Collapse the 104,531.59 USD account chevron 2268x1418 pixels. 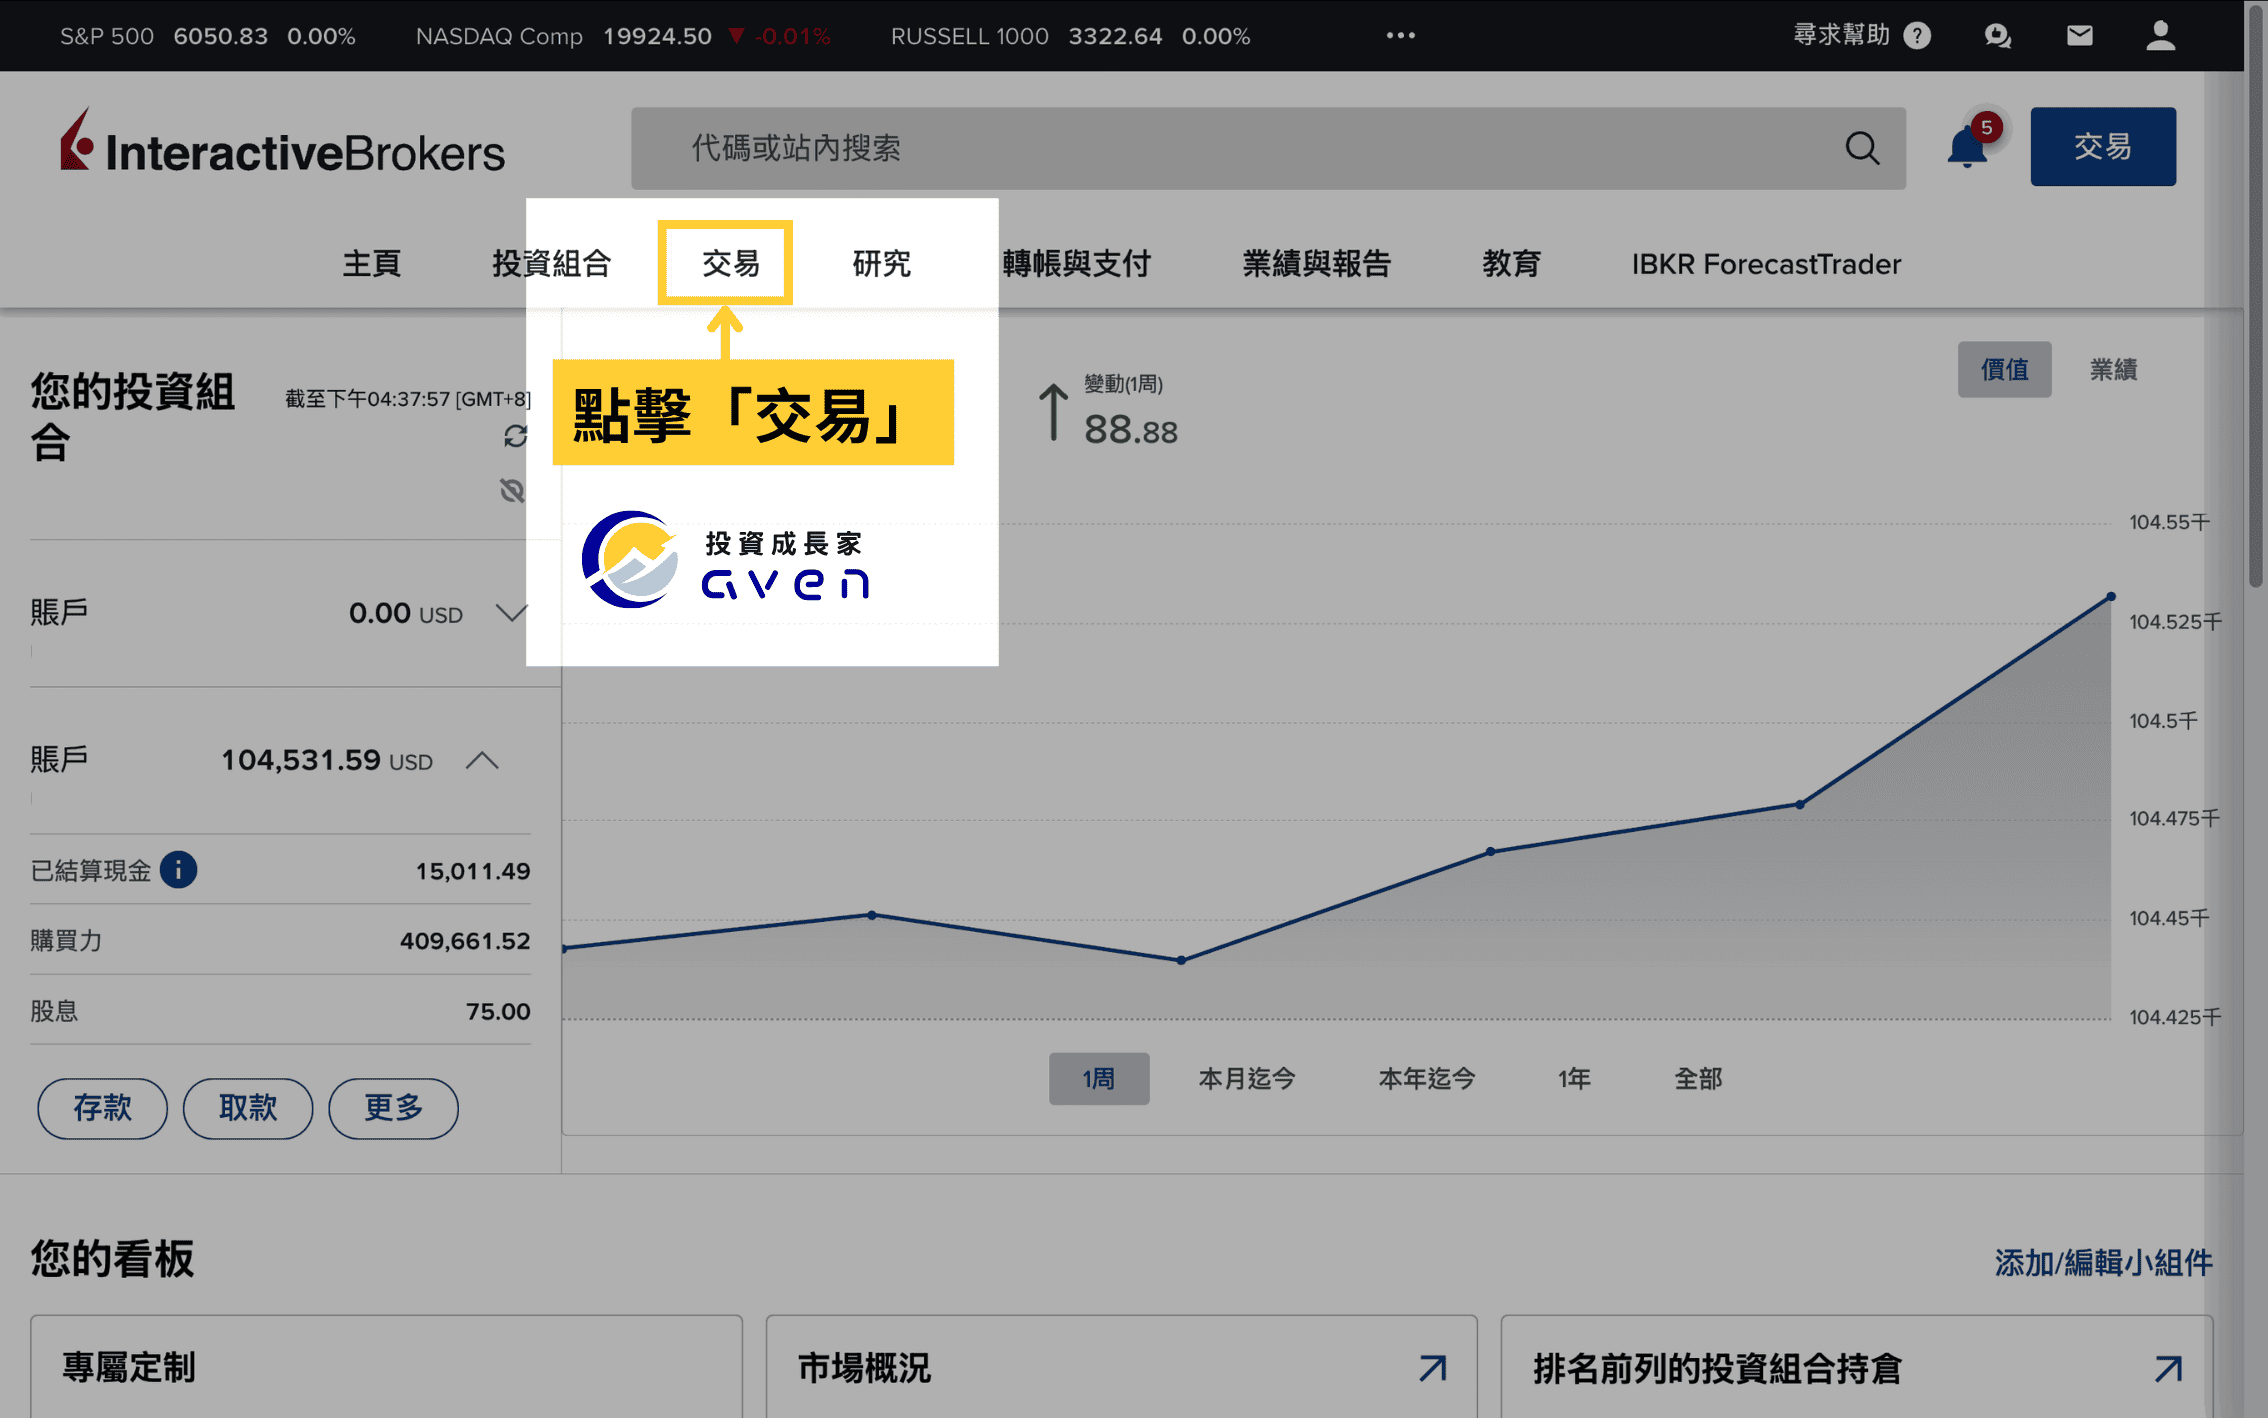point(482,760)
